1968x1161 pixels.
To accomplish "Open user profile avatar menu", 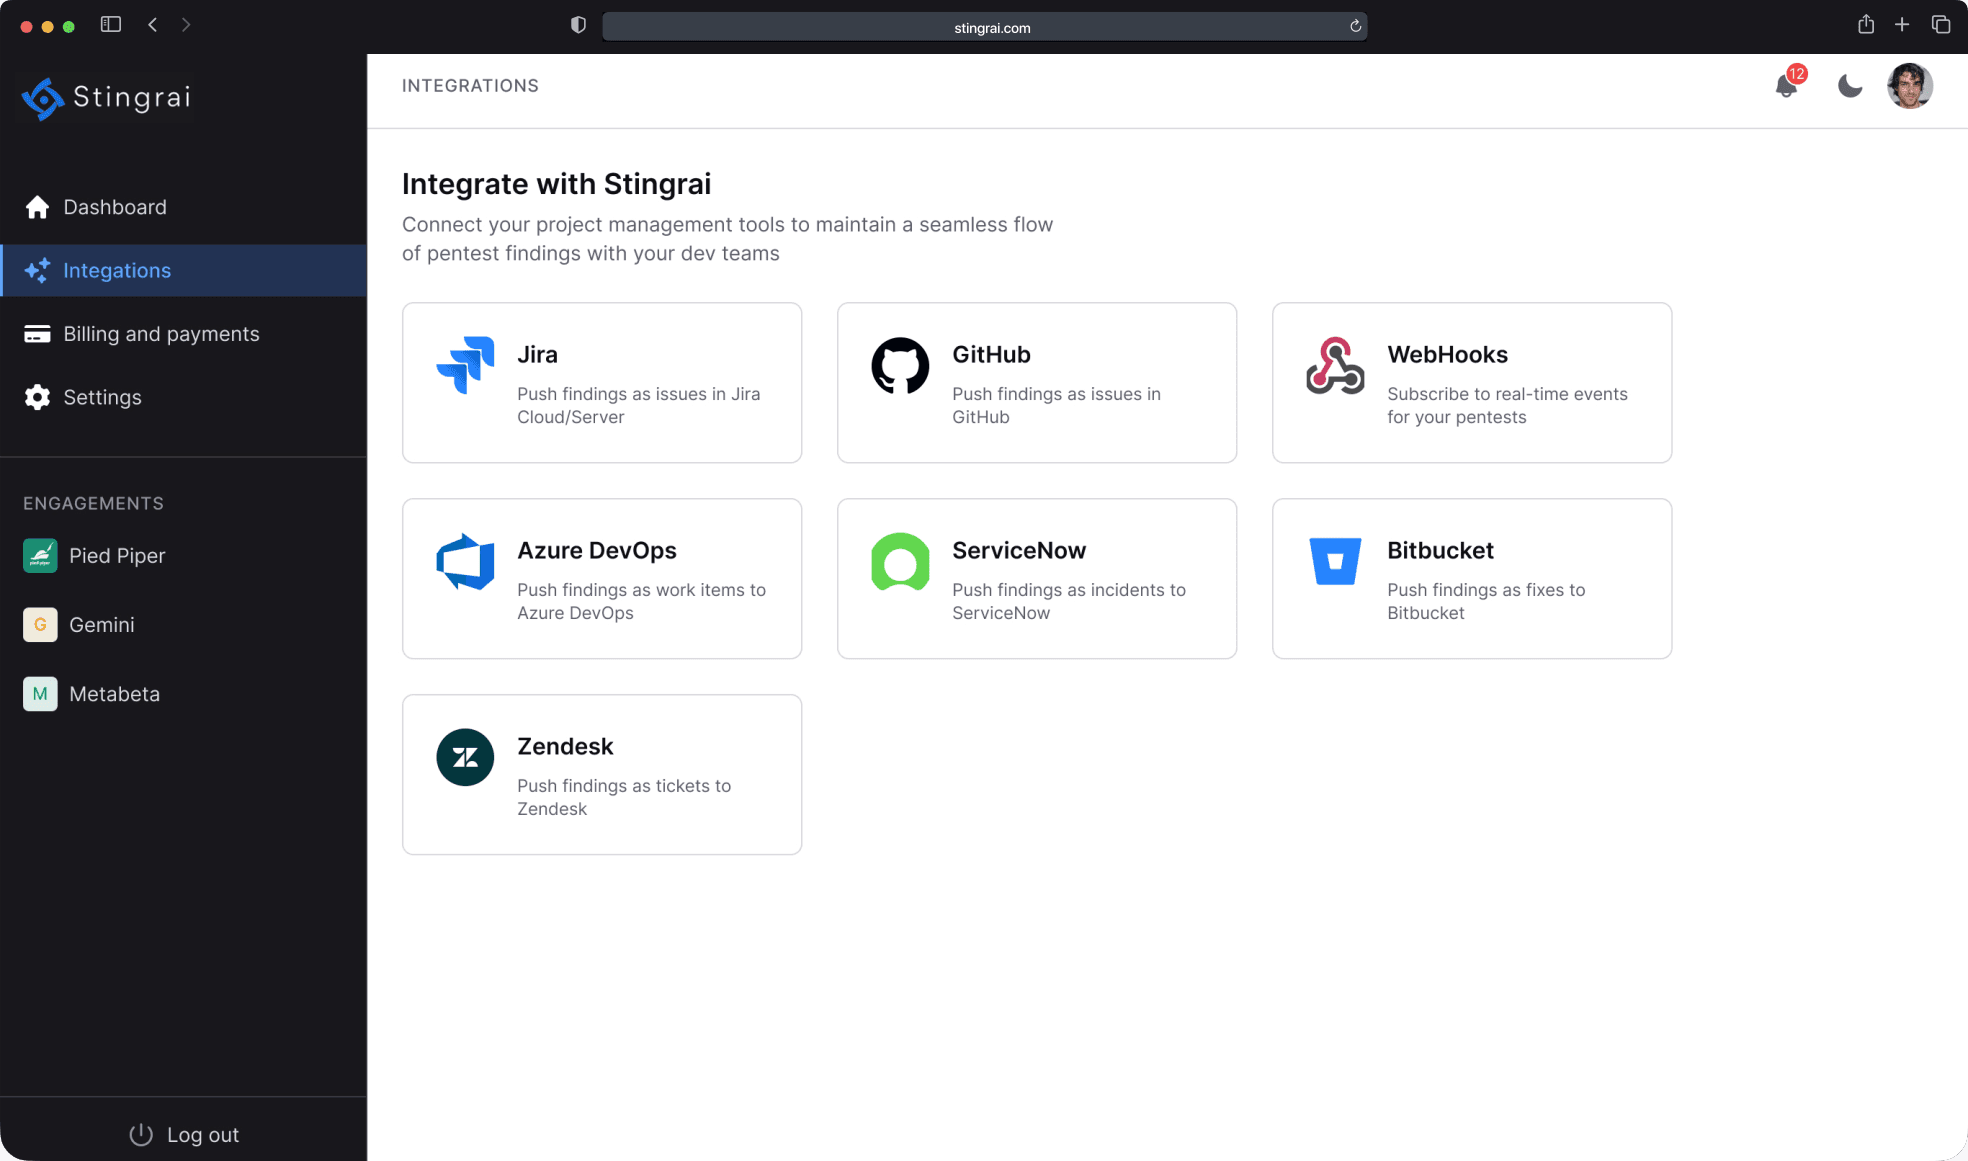I will (1910, 86).
